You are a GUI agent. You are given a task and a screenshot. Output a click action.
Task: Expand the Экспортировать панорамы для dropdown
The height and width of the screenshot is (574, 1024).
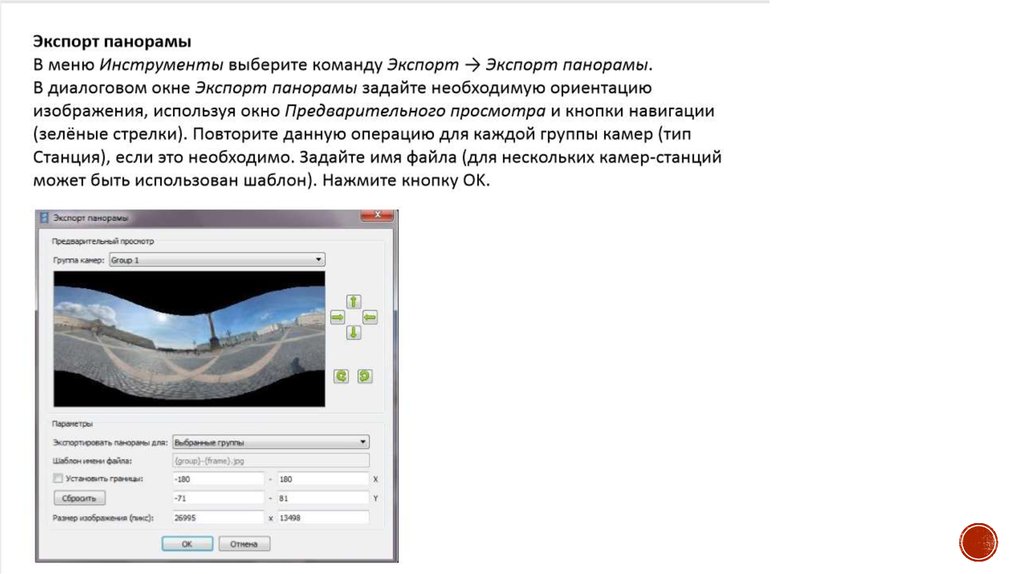tap(270, 442)
